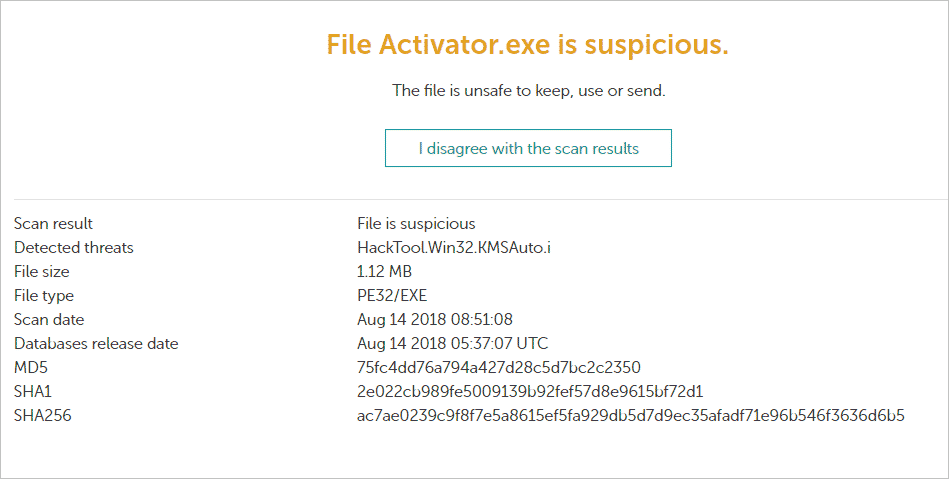Click the 'File Activator.exe is suspicious.' heading
The image size is (949, 479).
click(x=527, y=45)
